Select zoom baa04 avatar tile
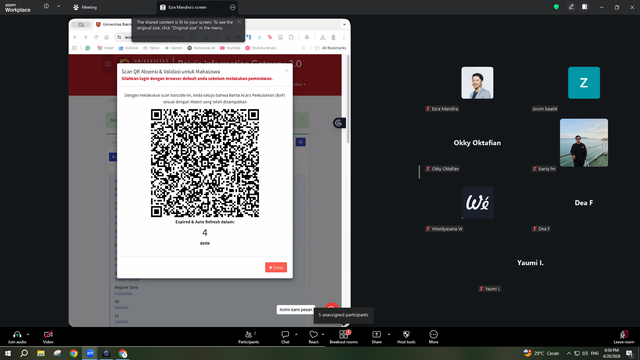Screen dimensions: 640x360 pos(584,83)
